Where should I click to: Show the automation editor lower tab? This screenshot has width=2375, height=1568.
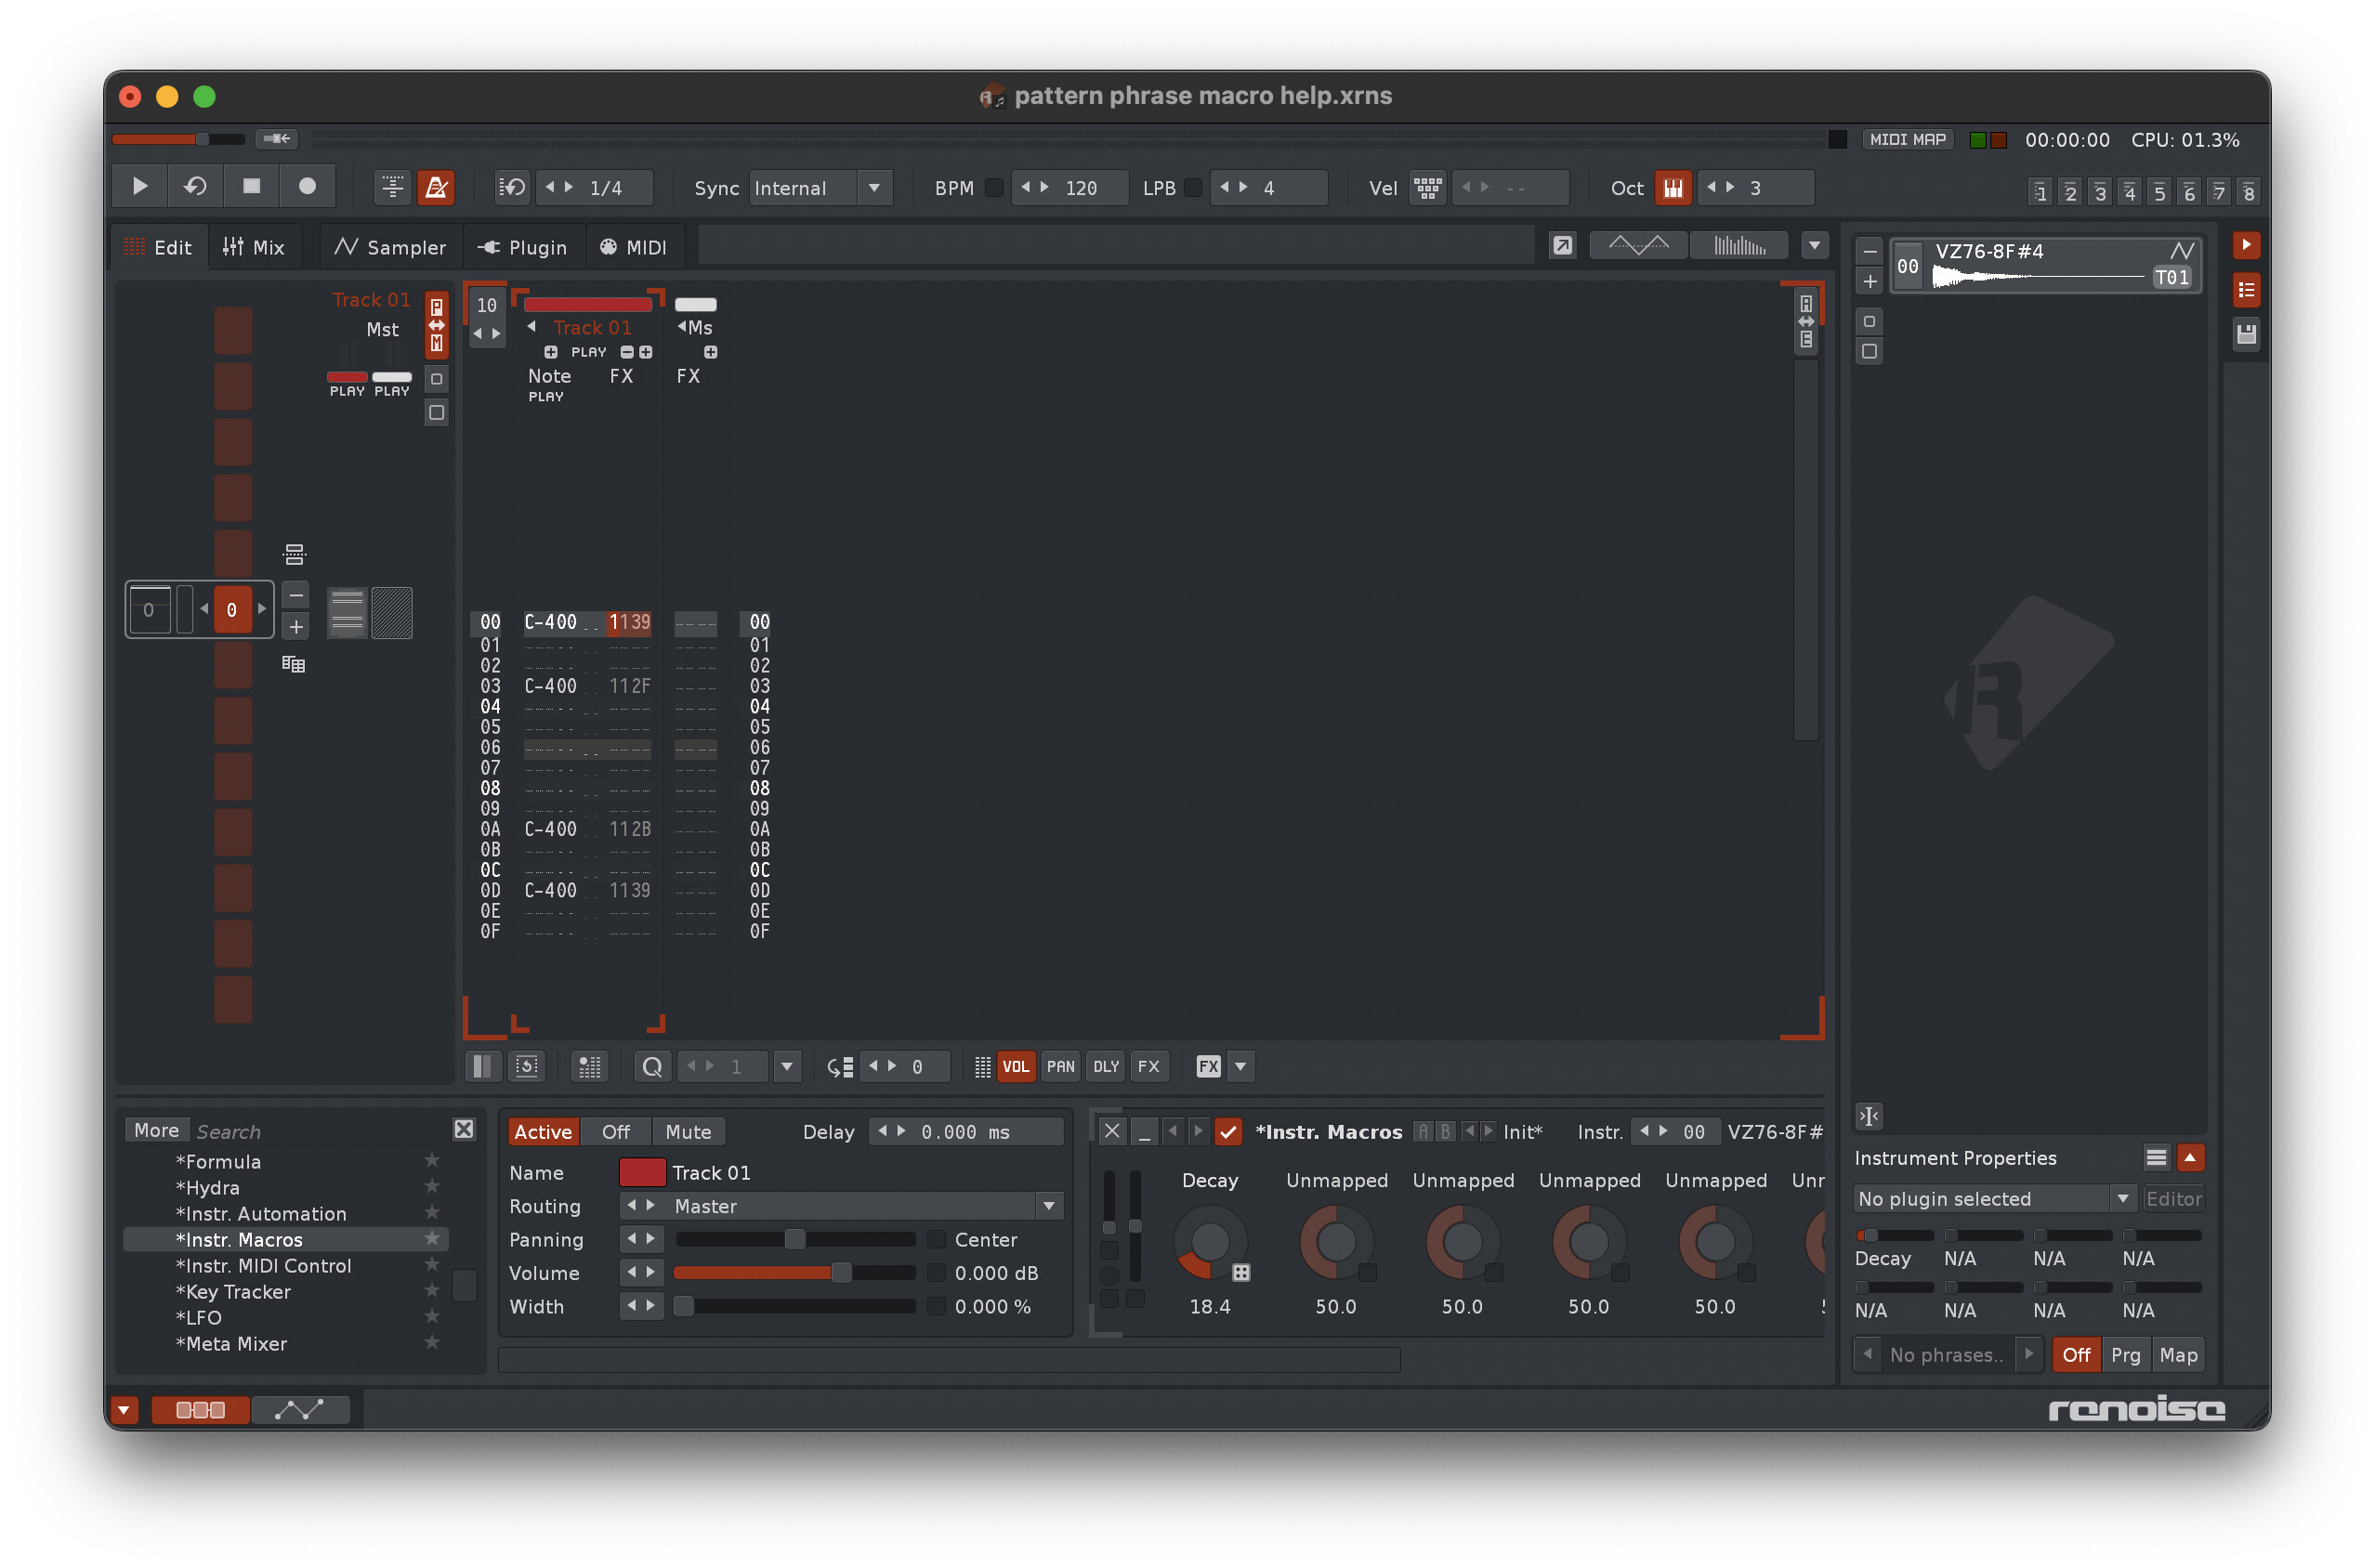click(300, 1410)
